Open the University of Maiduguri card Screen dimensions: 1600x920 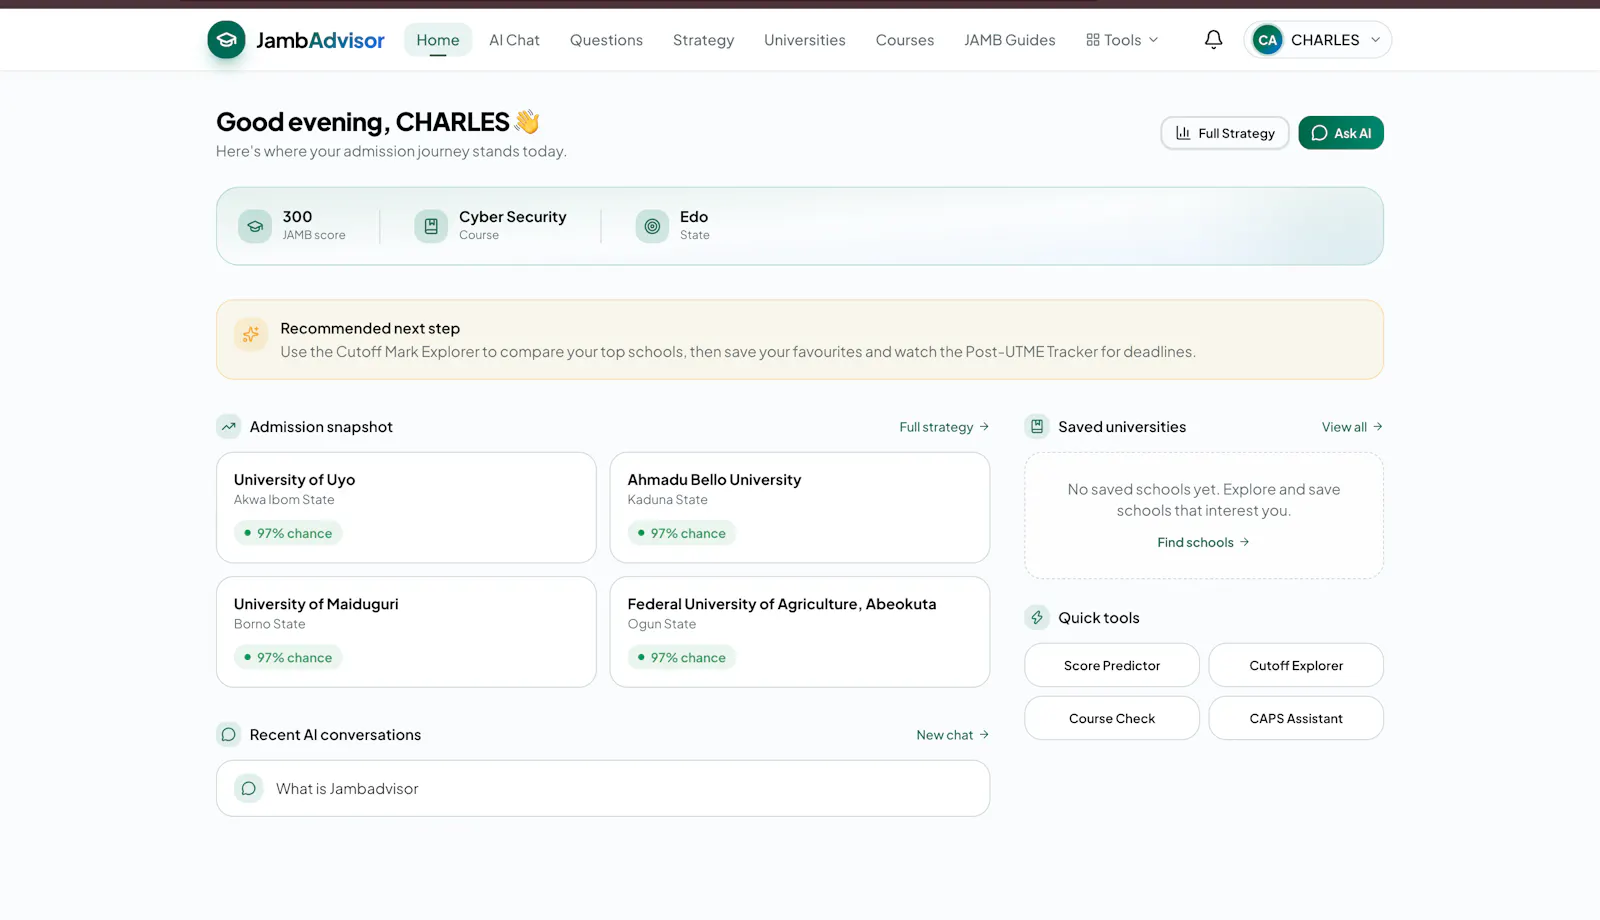tap(406, 631)
